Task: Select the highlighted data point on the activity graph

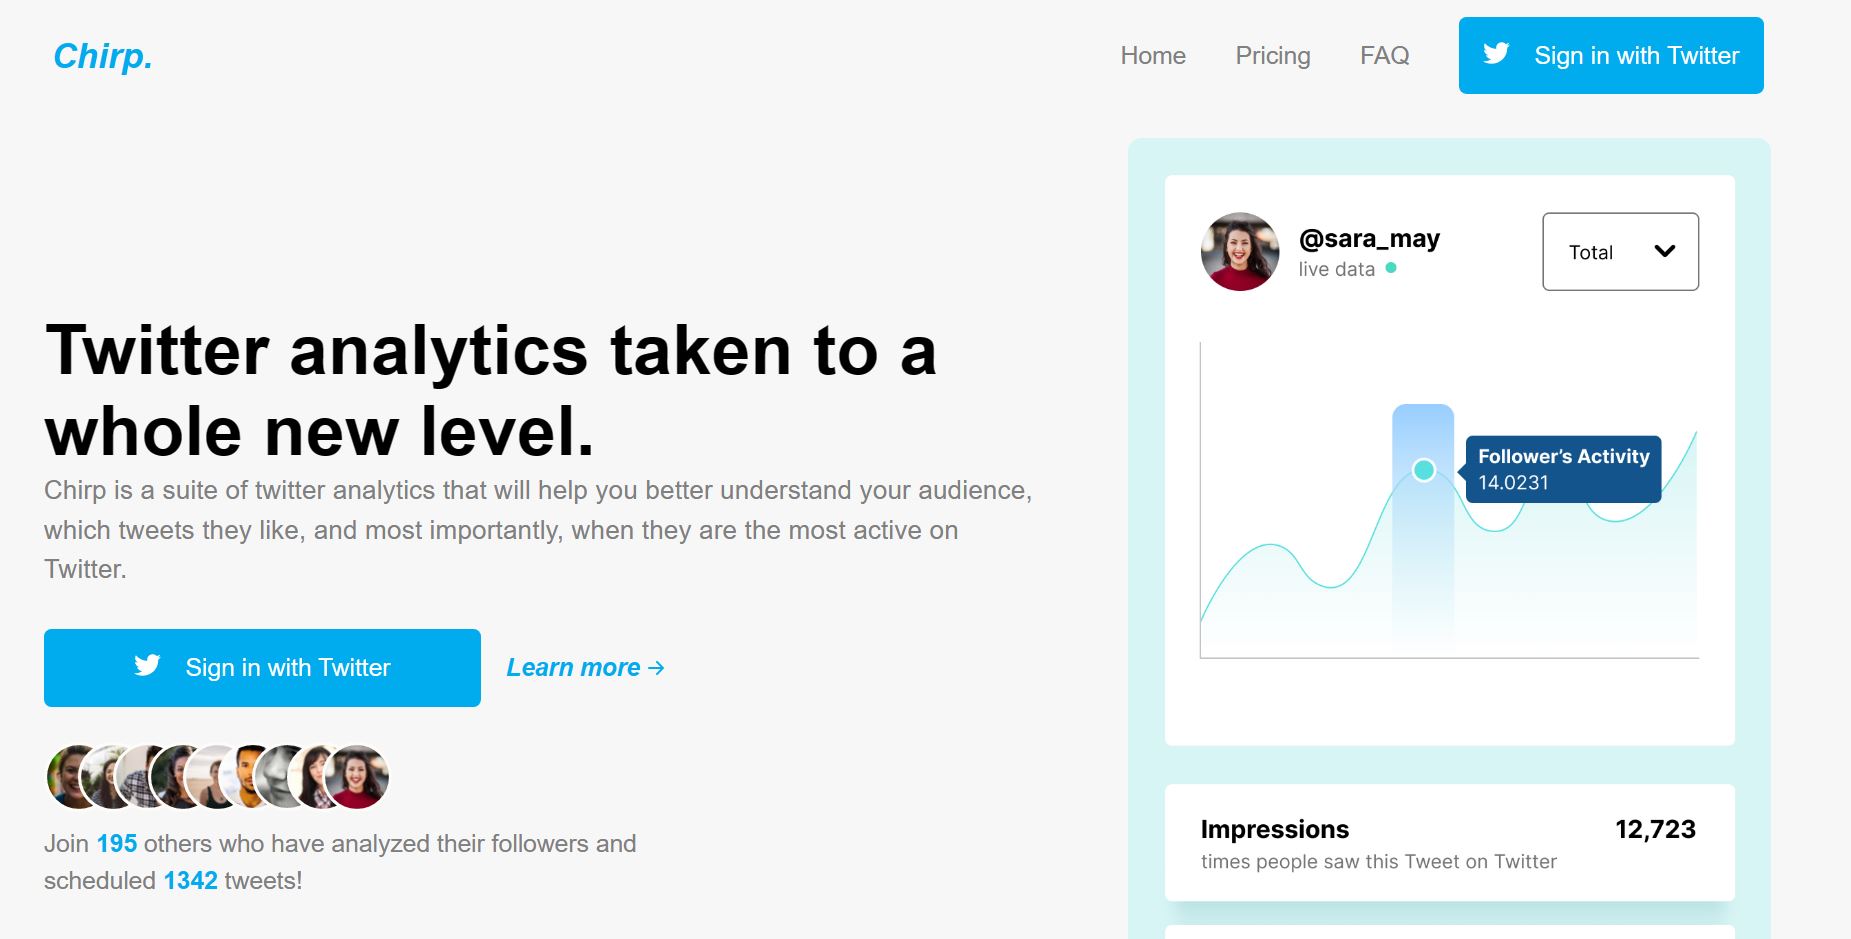Action: (x=1423, y=469)
